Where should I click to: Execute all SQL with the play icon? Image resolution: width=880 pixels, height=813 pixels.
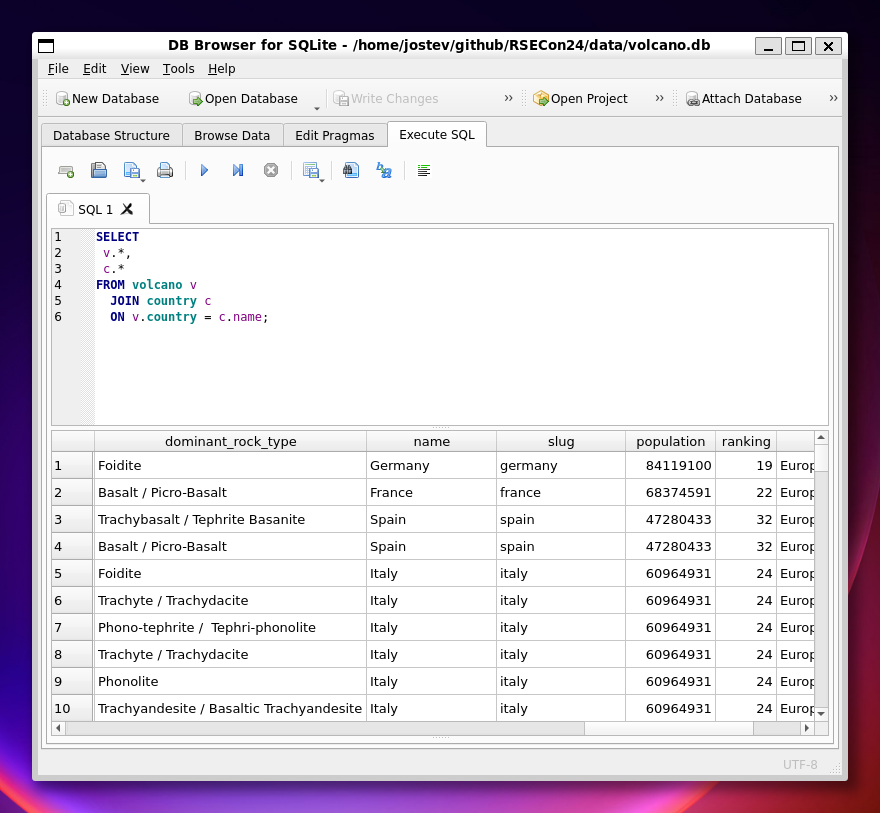click(204, 171)
